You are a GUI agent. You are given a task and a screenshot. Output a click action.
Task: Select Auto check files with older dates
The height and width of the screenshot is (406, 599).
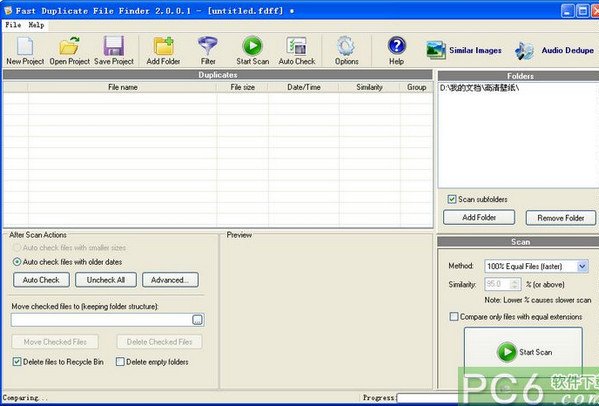coord(17,262)
